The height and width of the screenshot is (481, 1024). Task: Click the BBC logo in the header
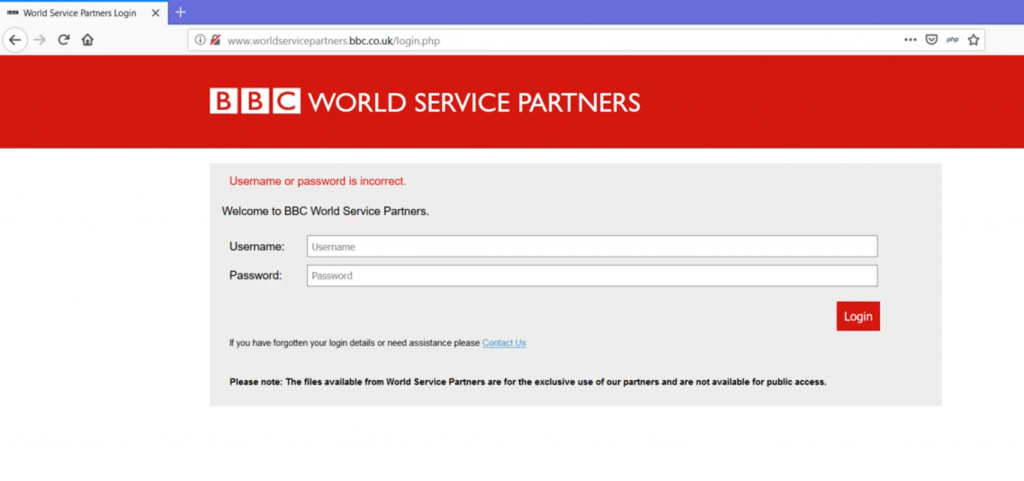255,101
